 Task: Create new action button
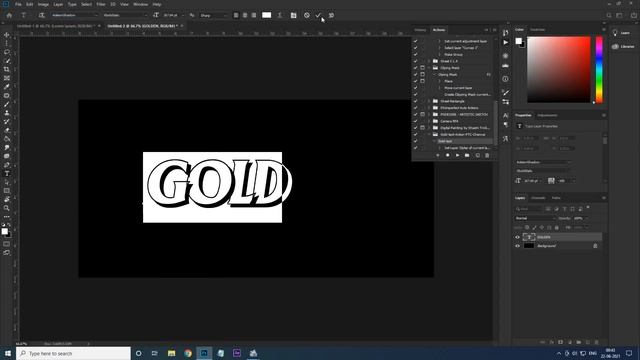[477, 155]
